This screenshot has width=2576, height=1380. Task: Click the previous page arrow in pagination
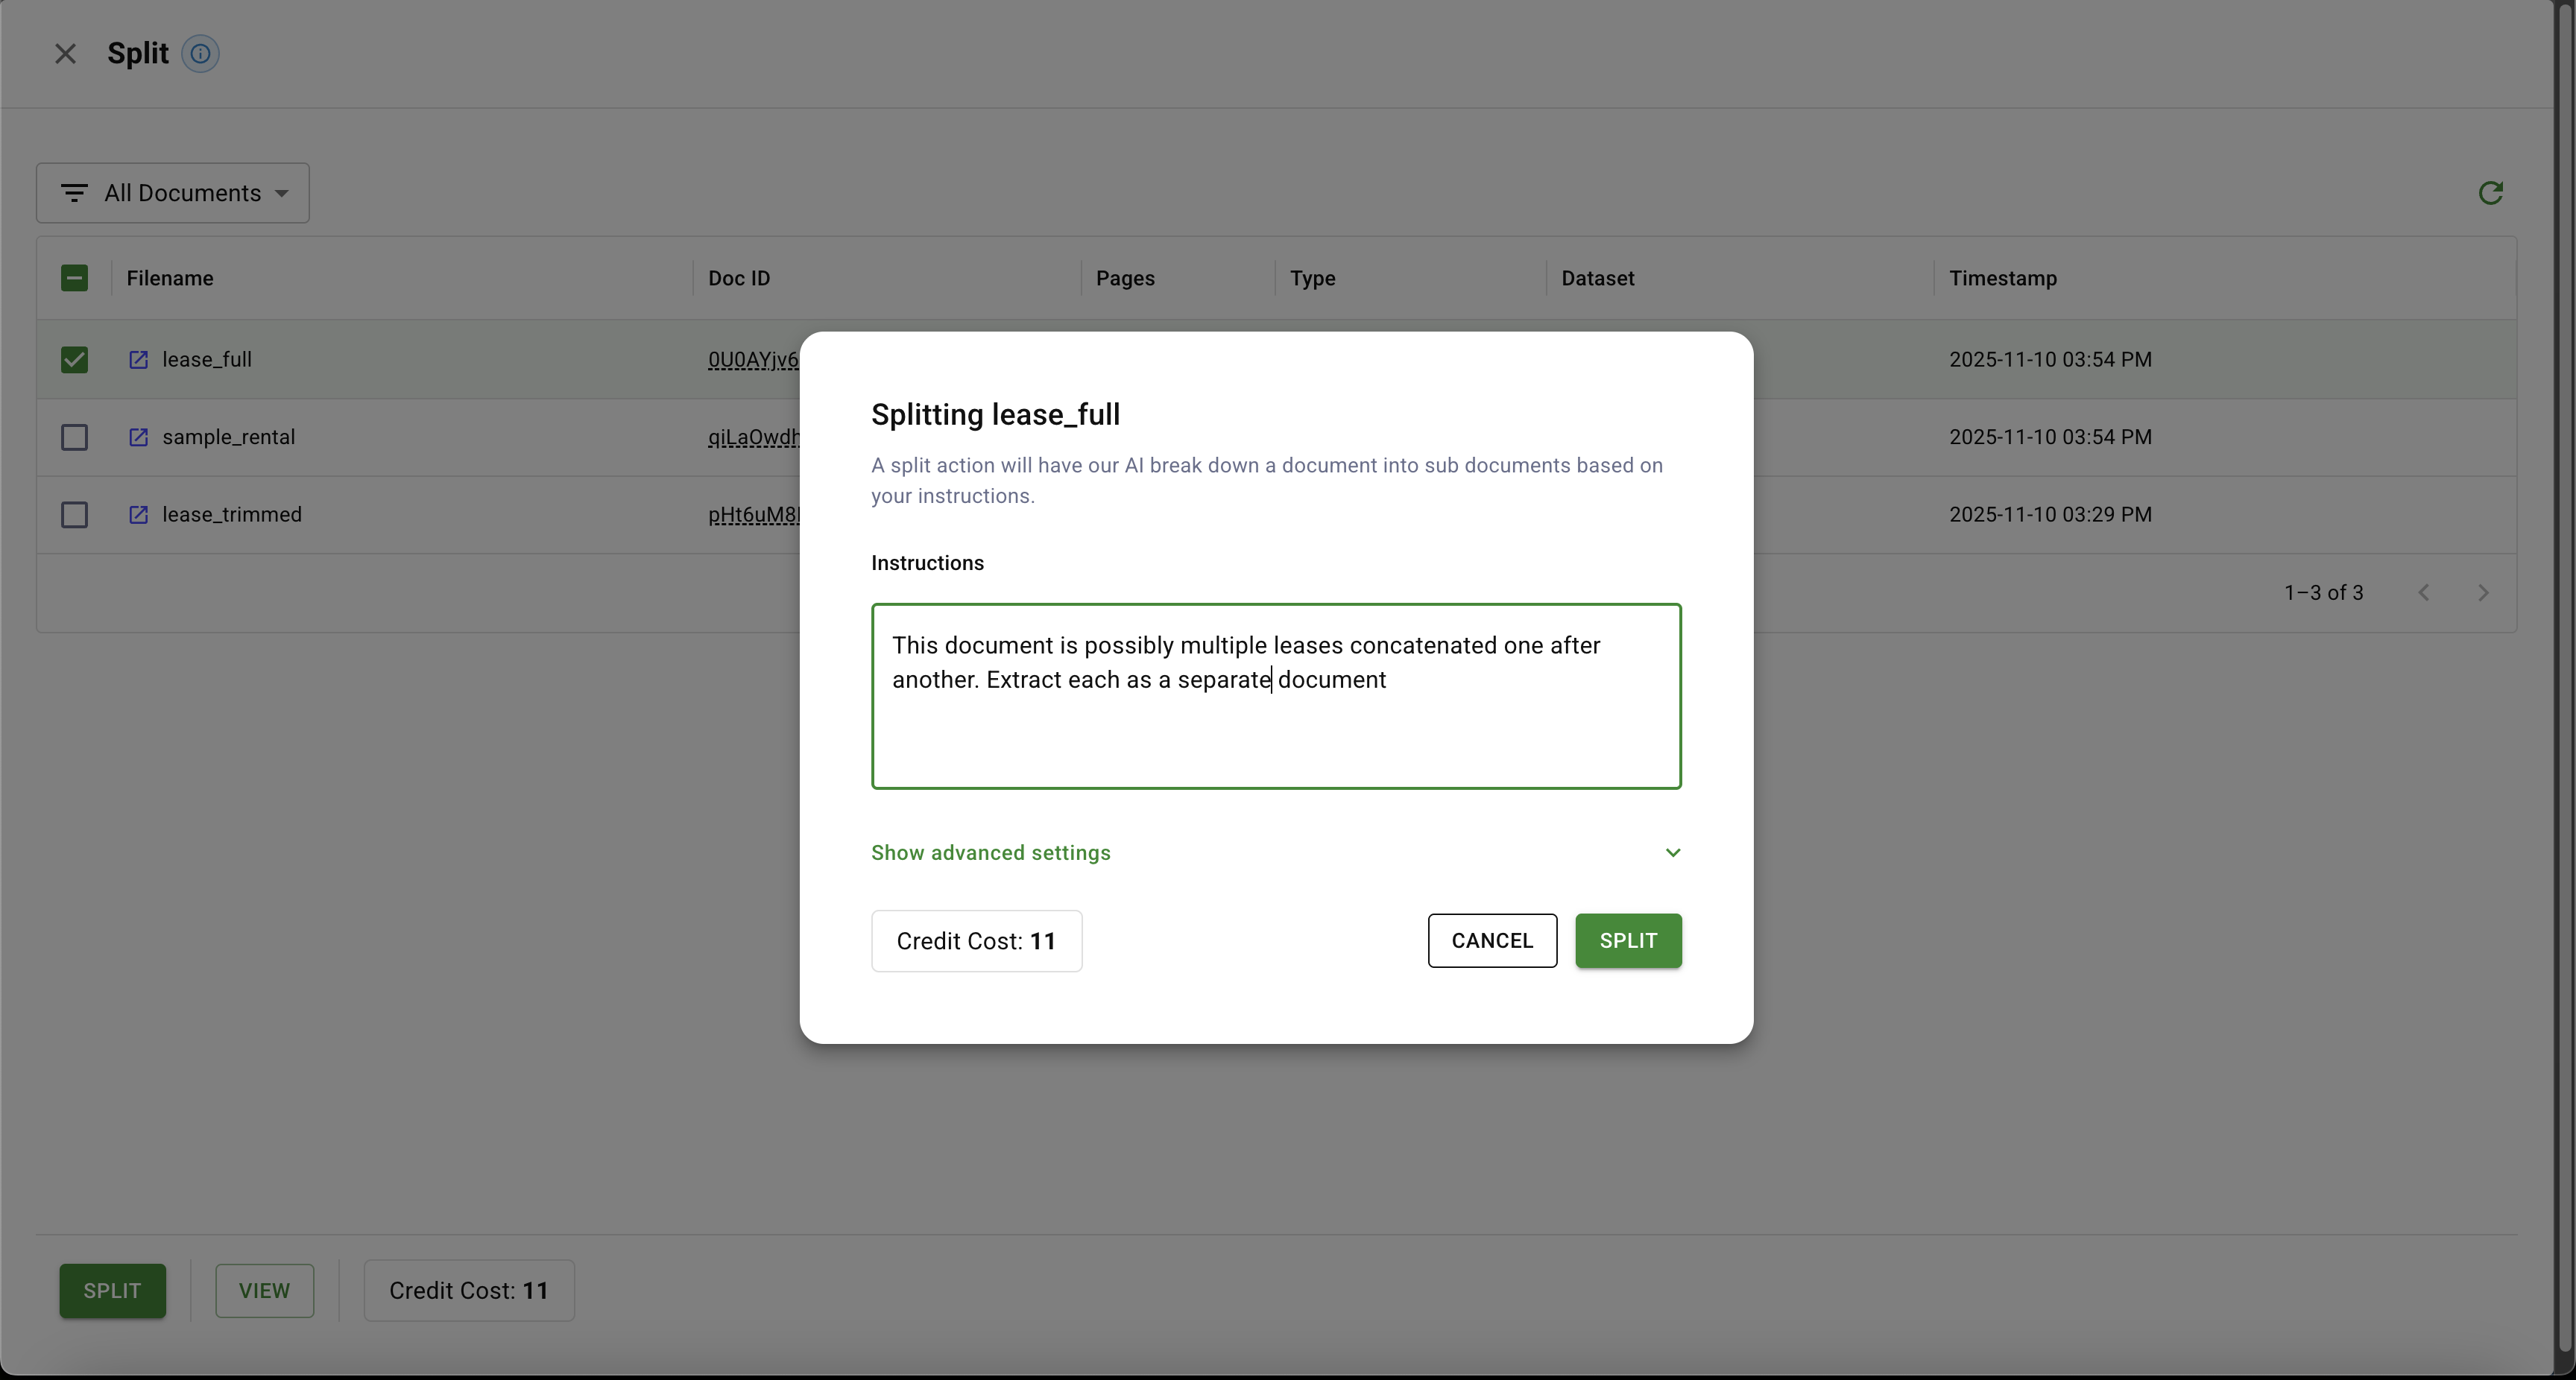tap(2424, 593)
